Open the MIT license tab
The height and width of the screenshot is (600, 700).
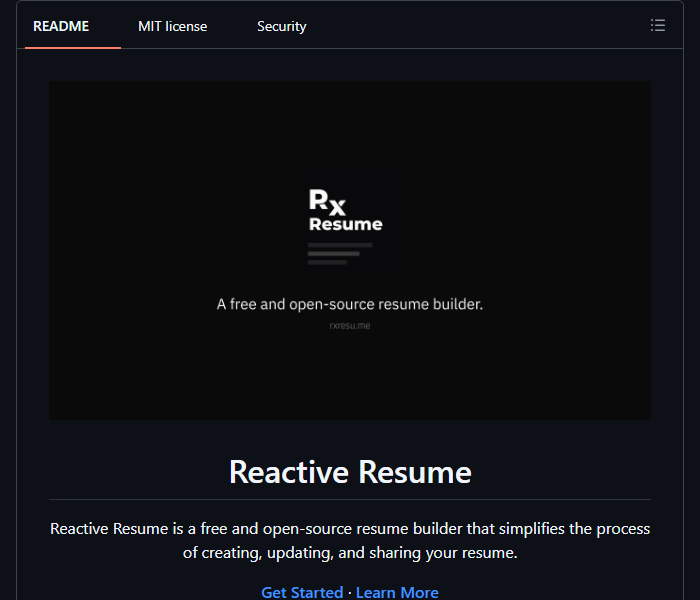172,26
